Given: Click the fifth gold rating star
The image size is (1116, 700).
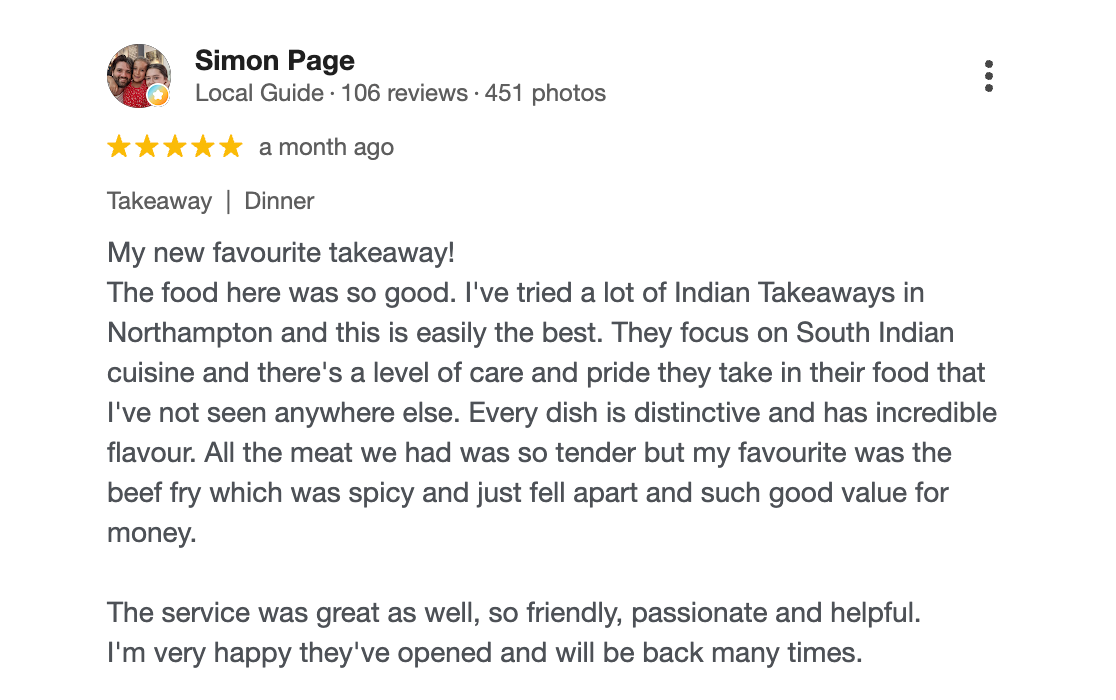Looking at the screenshot, I should 231,147.
